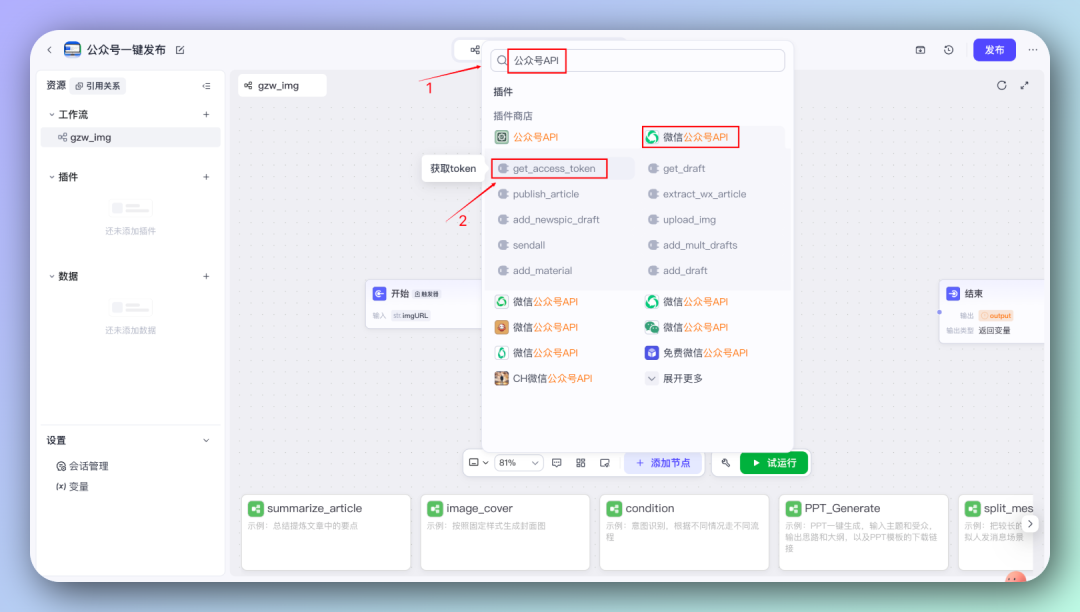The height and width of the screenshot is (612, 1080).
Task: Open image_cover template card
Action: click(x=505, y=532)
